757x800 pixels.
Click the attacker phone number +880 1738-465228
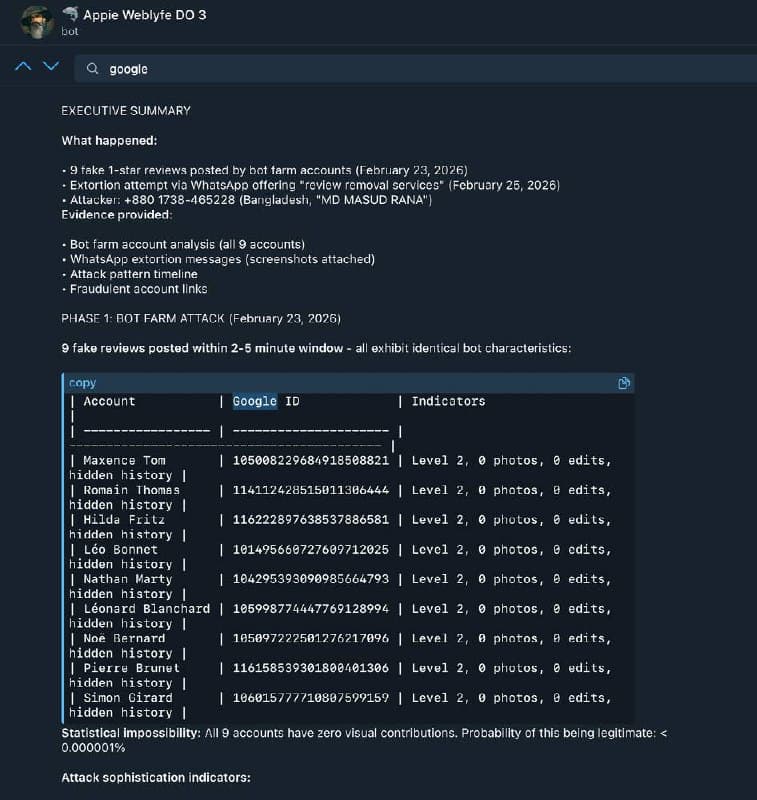[x=180, y=200]
